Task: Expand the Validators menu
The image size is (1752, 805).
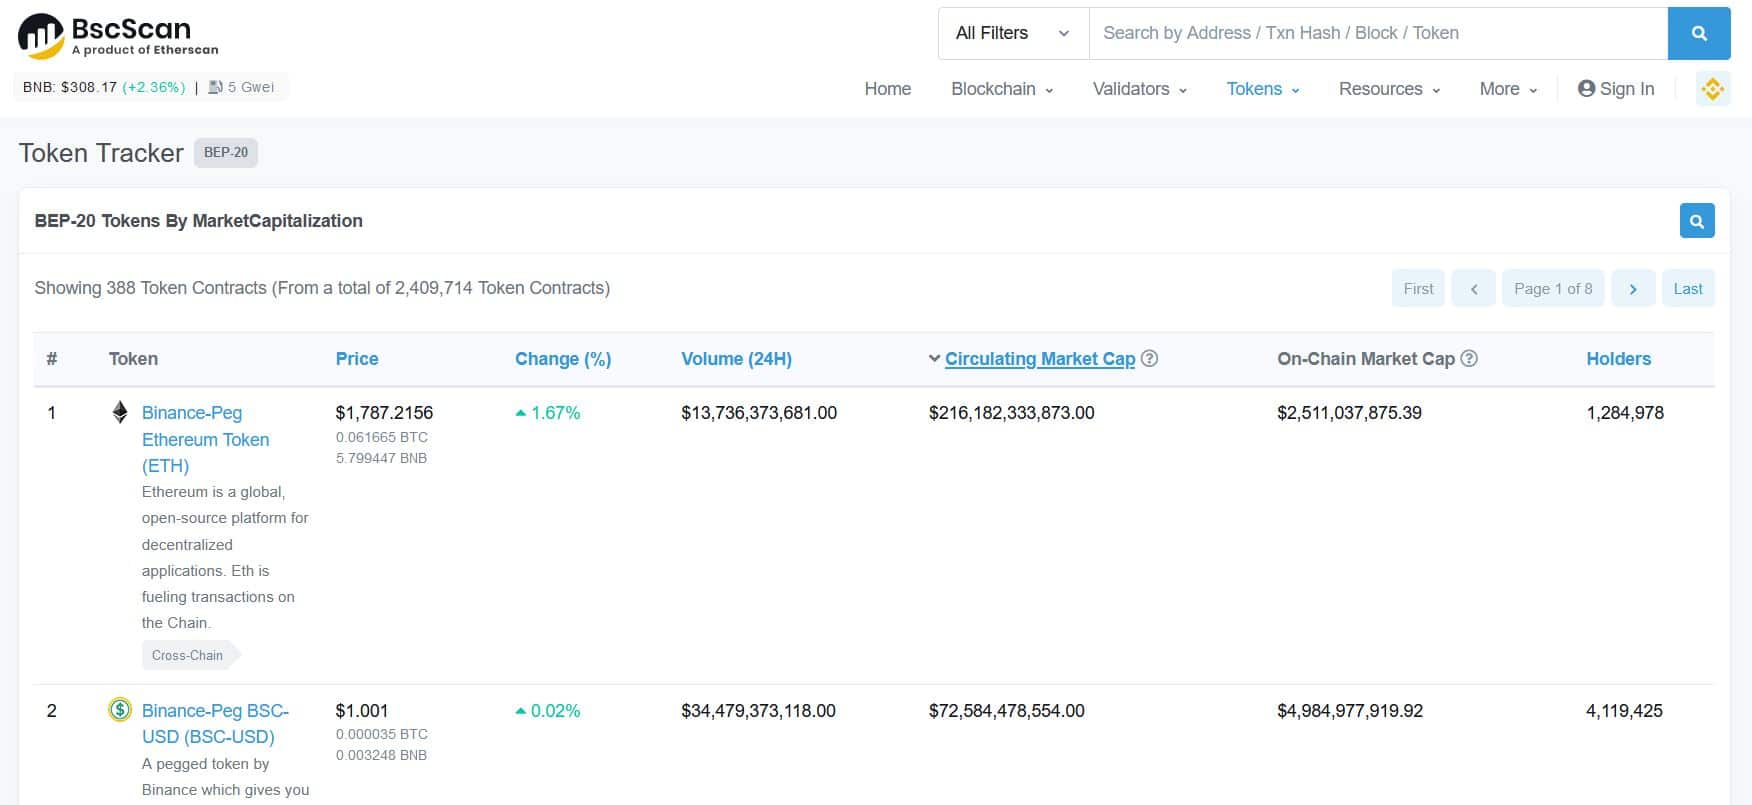Action: coord(1140,89)
